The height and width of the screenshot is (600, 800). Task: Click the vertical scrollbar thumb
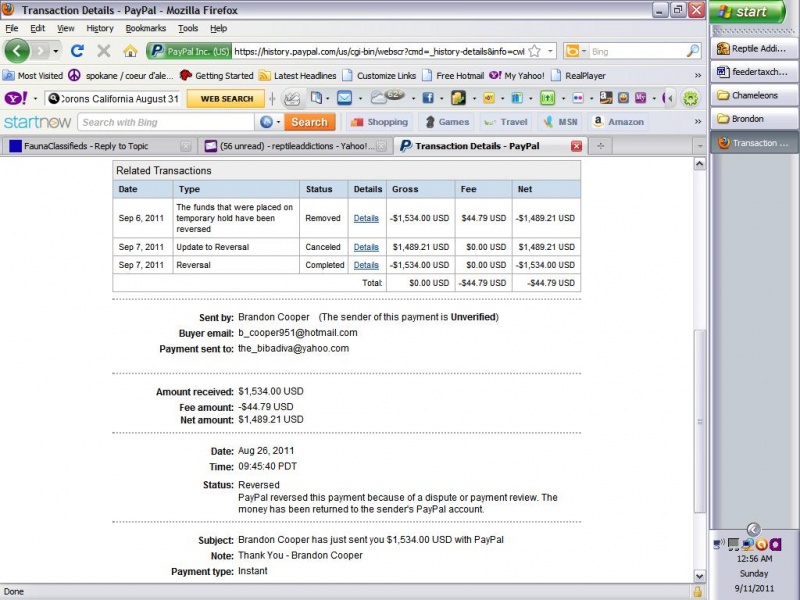(700, 421)
